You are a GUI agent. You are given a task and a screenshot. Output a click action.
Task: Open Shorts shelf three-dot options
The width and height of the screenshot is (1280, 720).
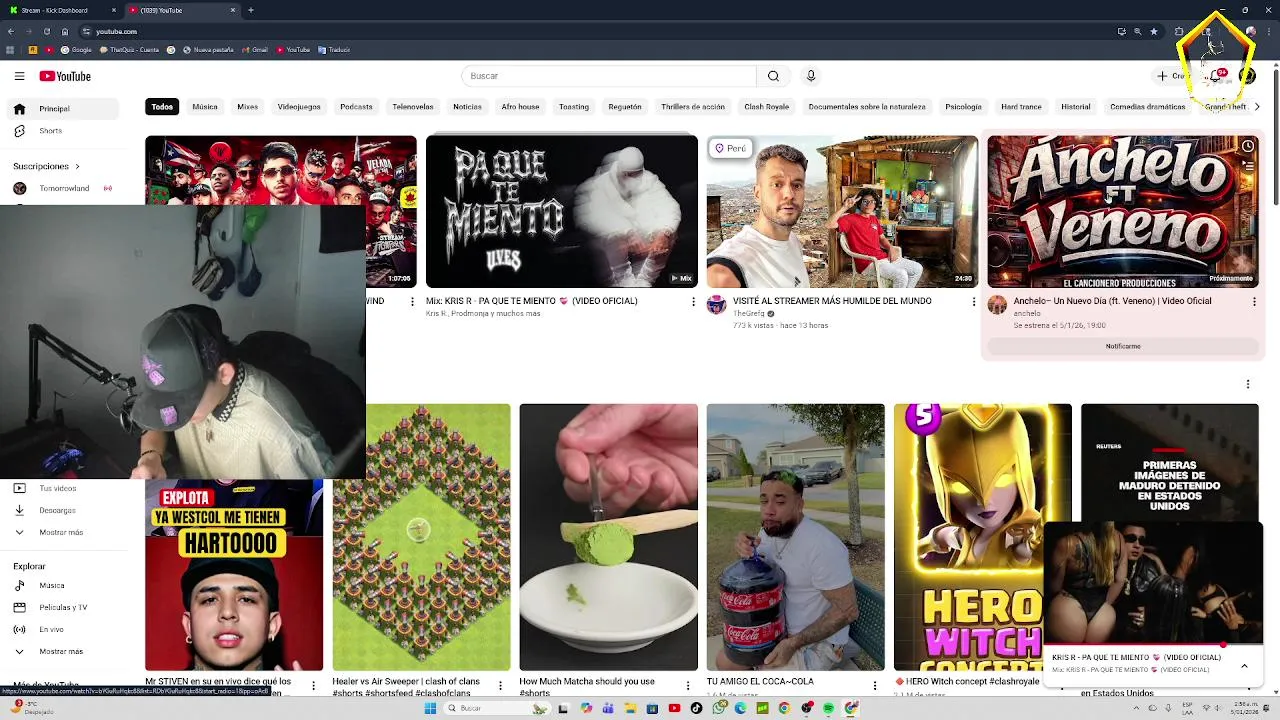point(1248,384)
